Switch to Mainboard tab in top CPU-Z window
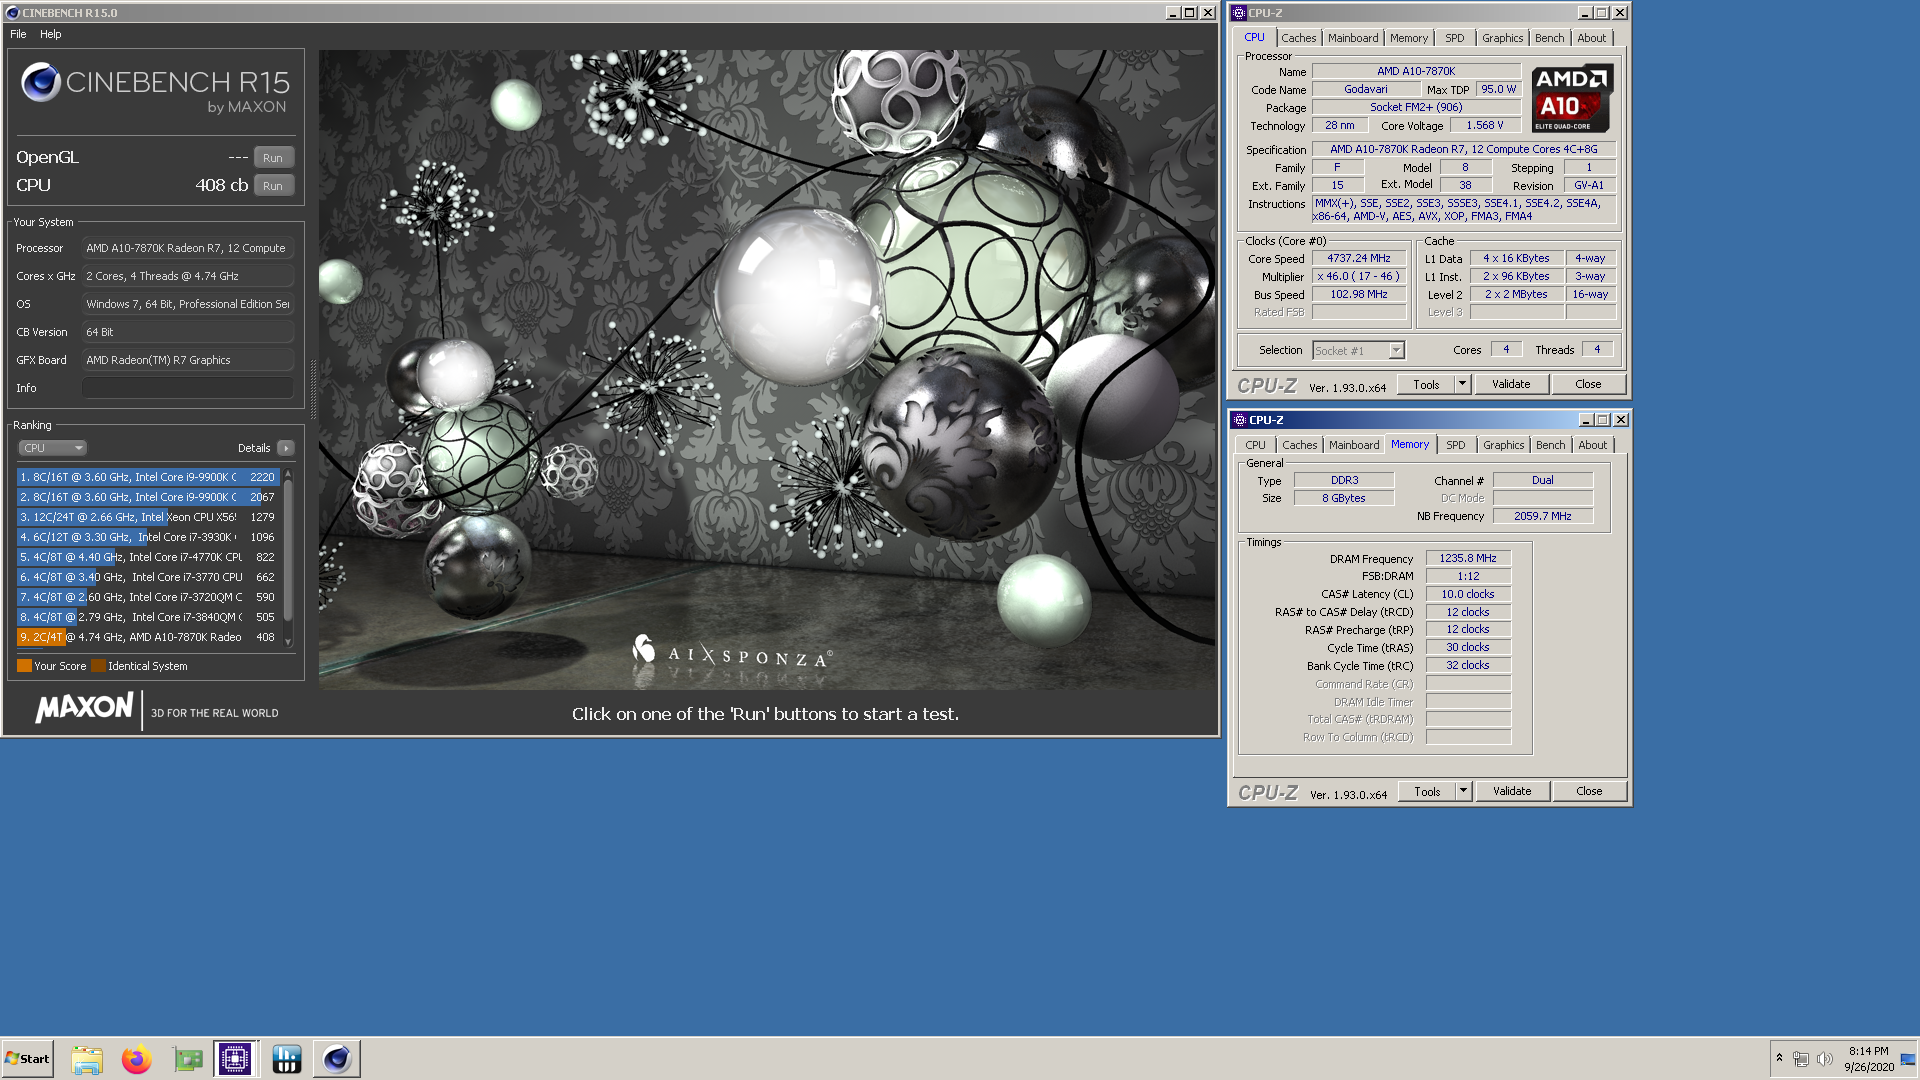 tap(1353, 38)
